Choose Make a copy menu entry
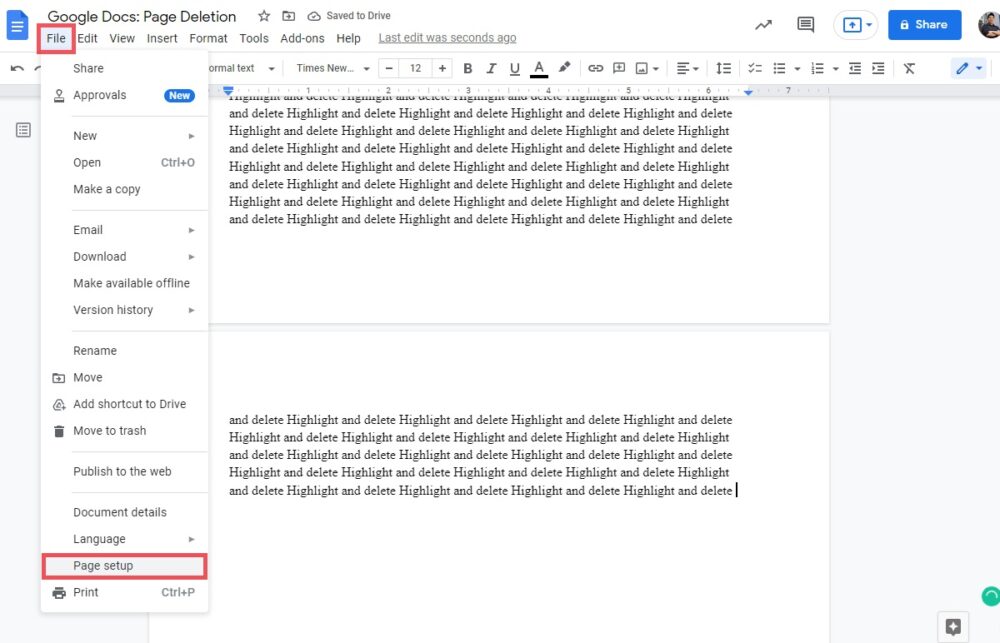 107,189
